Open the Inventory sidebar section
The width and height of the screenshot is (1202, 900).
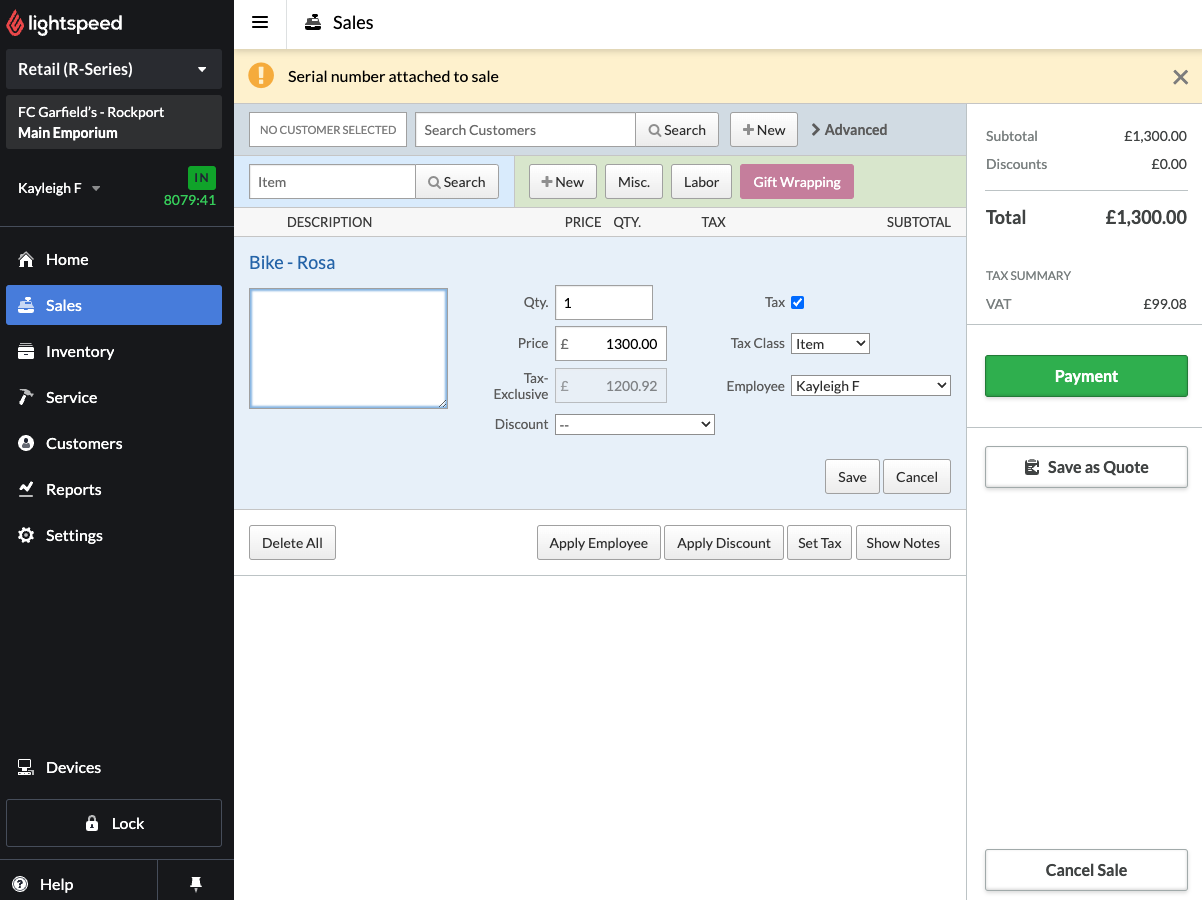(114, 351)
